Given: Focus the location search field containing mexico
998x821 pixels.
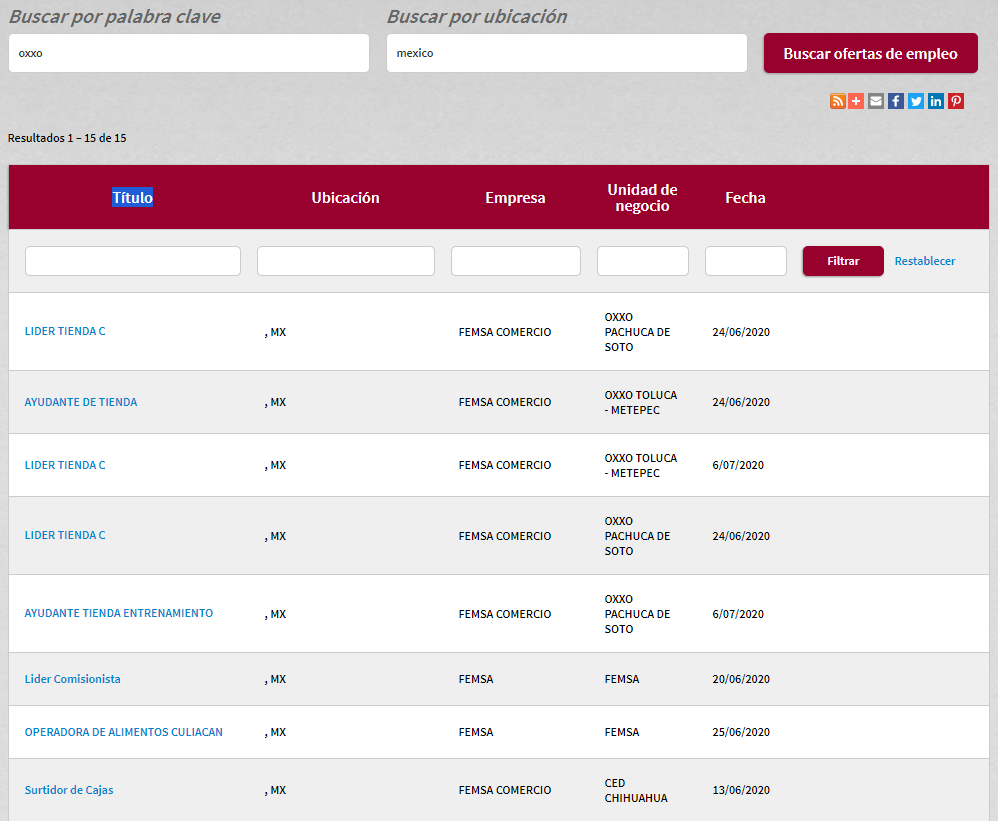Looking at the screenshot, I should coord(566,53).
